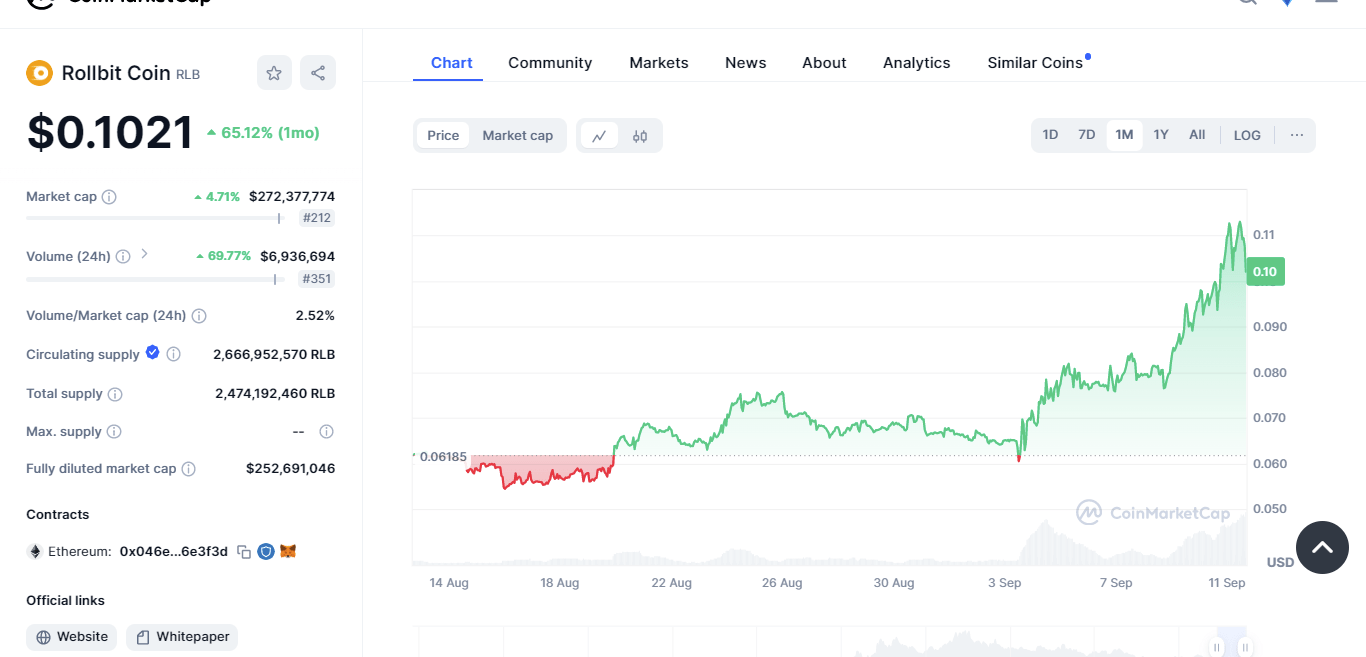Screen dimensions: 1366x657
Task: Open the Markets tab
Action: [x=659, y=63]
